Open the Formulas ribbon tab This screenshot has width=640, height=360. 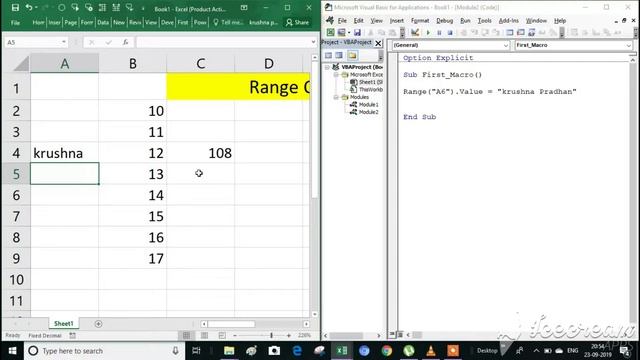pos(87,22)
